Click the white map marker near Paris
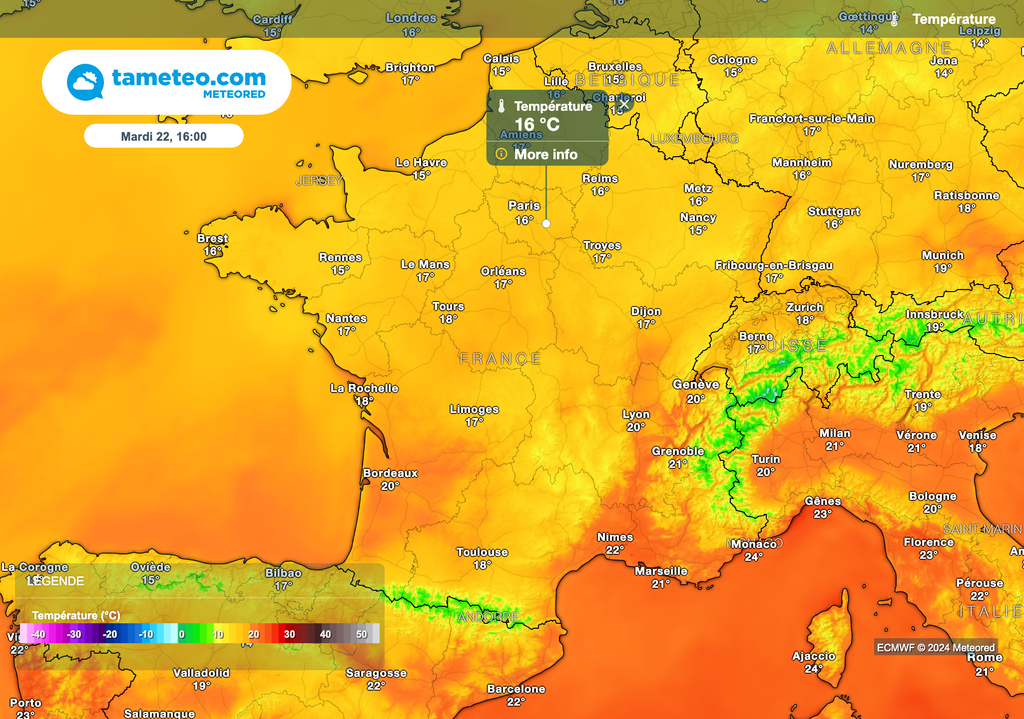The height and width of the screenshot is (719, 1024). tap(546, 223)
